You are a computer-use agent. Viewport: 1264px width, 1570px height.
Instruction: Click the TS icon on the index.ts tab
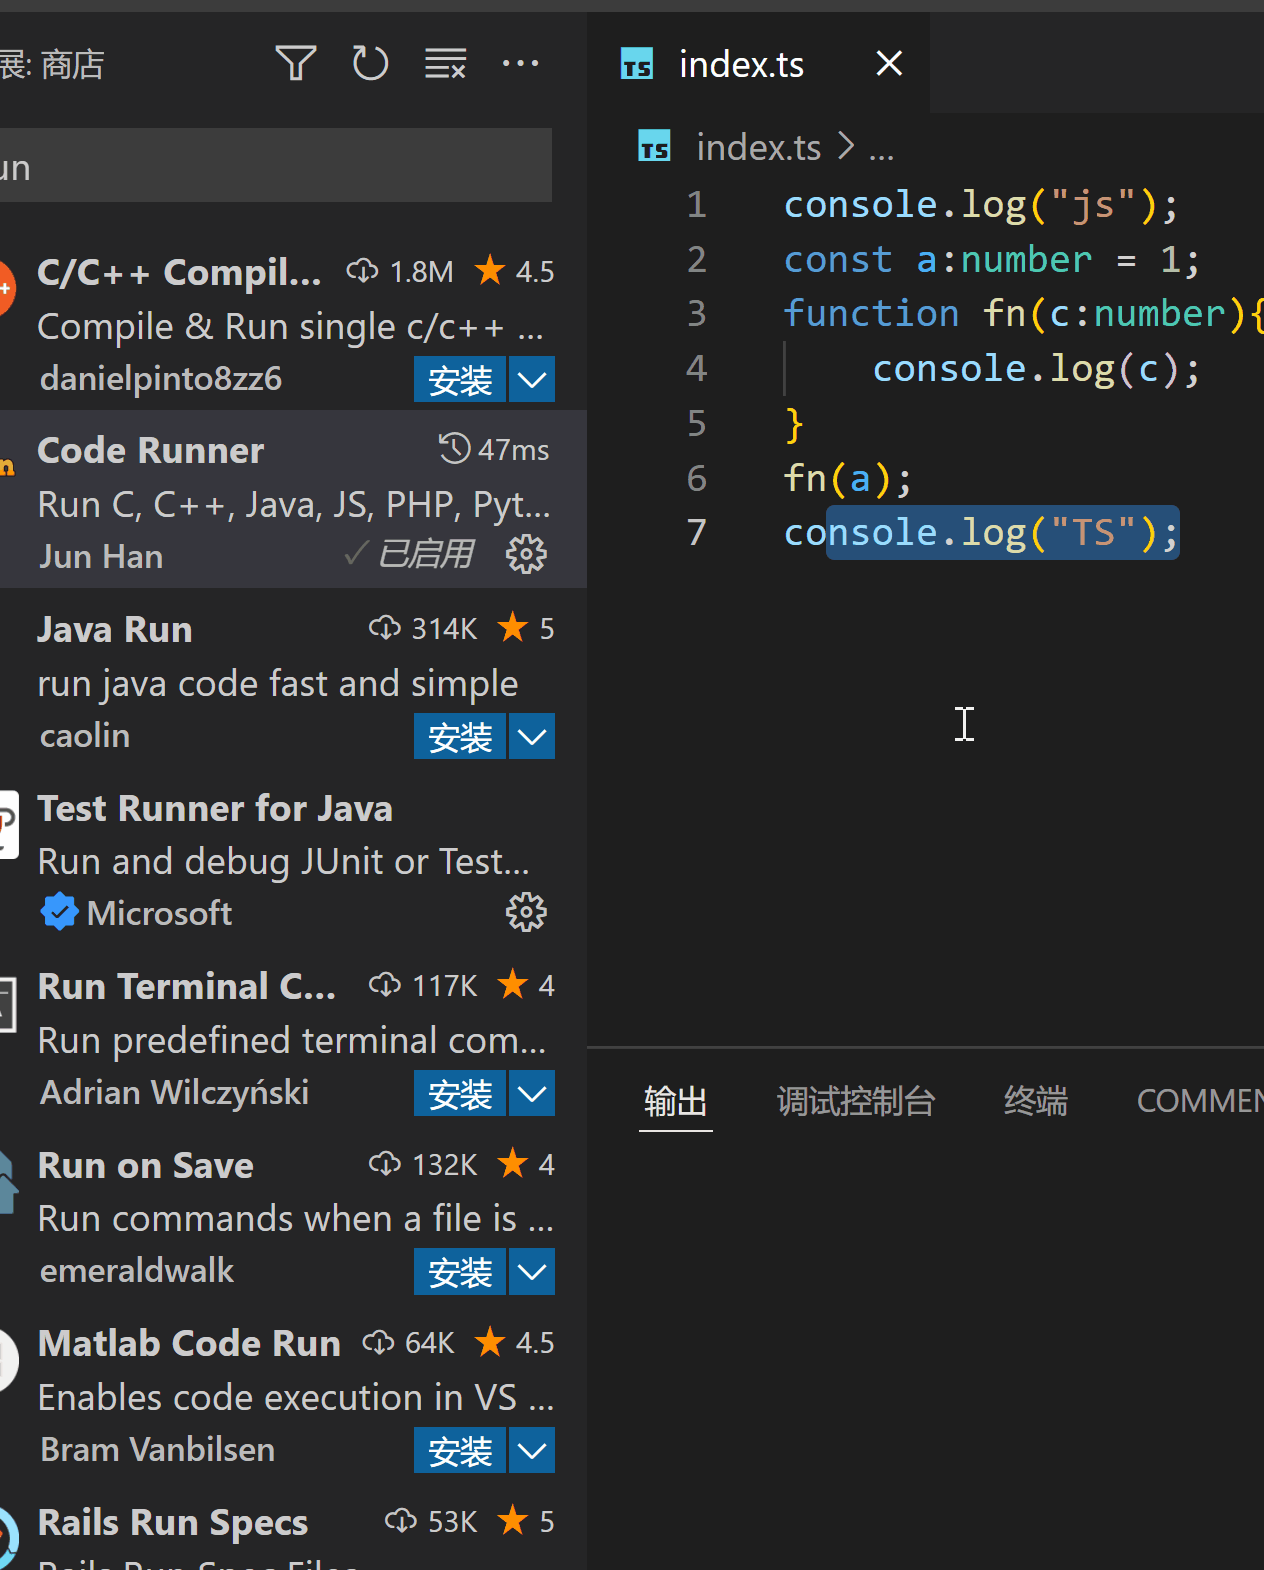point(637,64)
